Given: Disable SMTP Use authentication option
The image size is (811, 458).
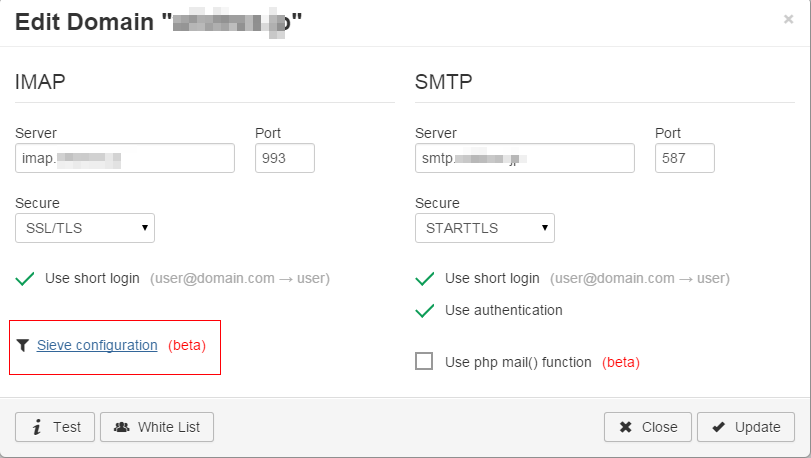Looking at the screenshot, I should [425, 310].
